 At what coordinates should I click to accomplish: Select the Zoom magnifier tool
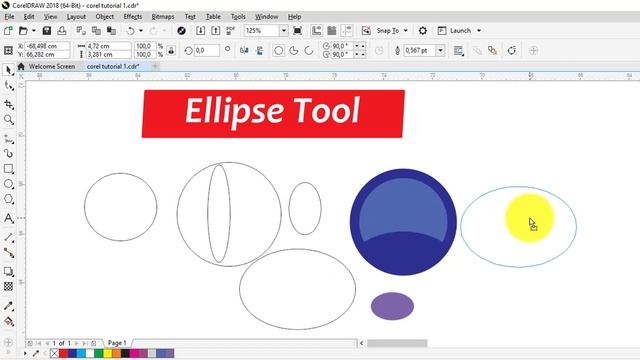tap(8, 120)
